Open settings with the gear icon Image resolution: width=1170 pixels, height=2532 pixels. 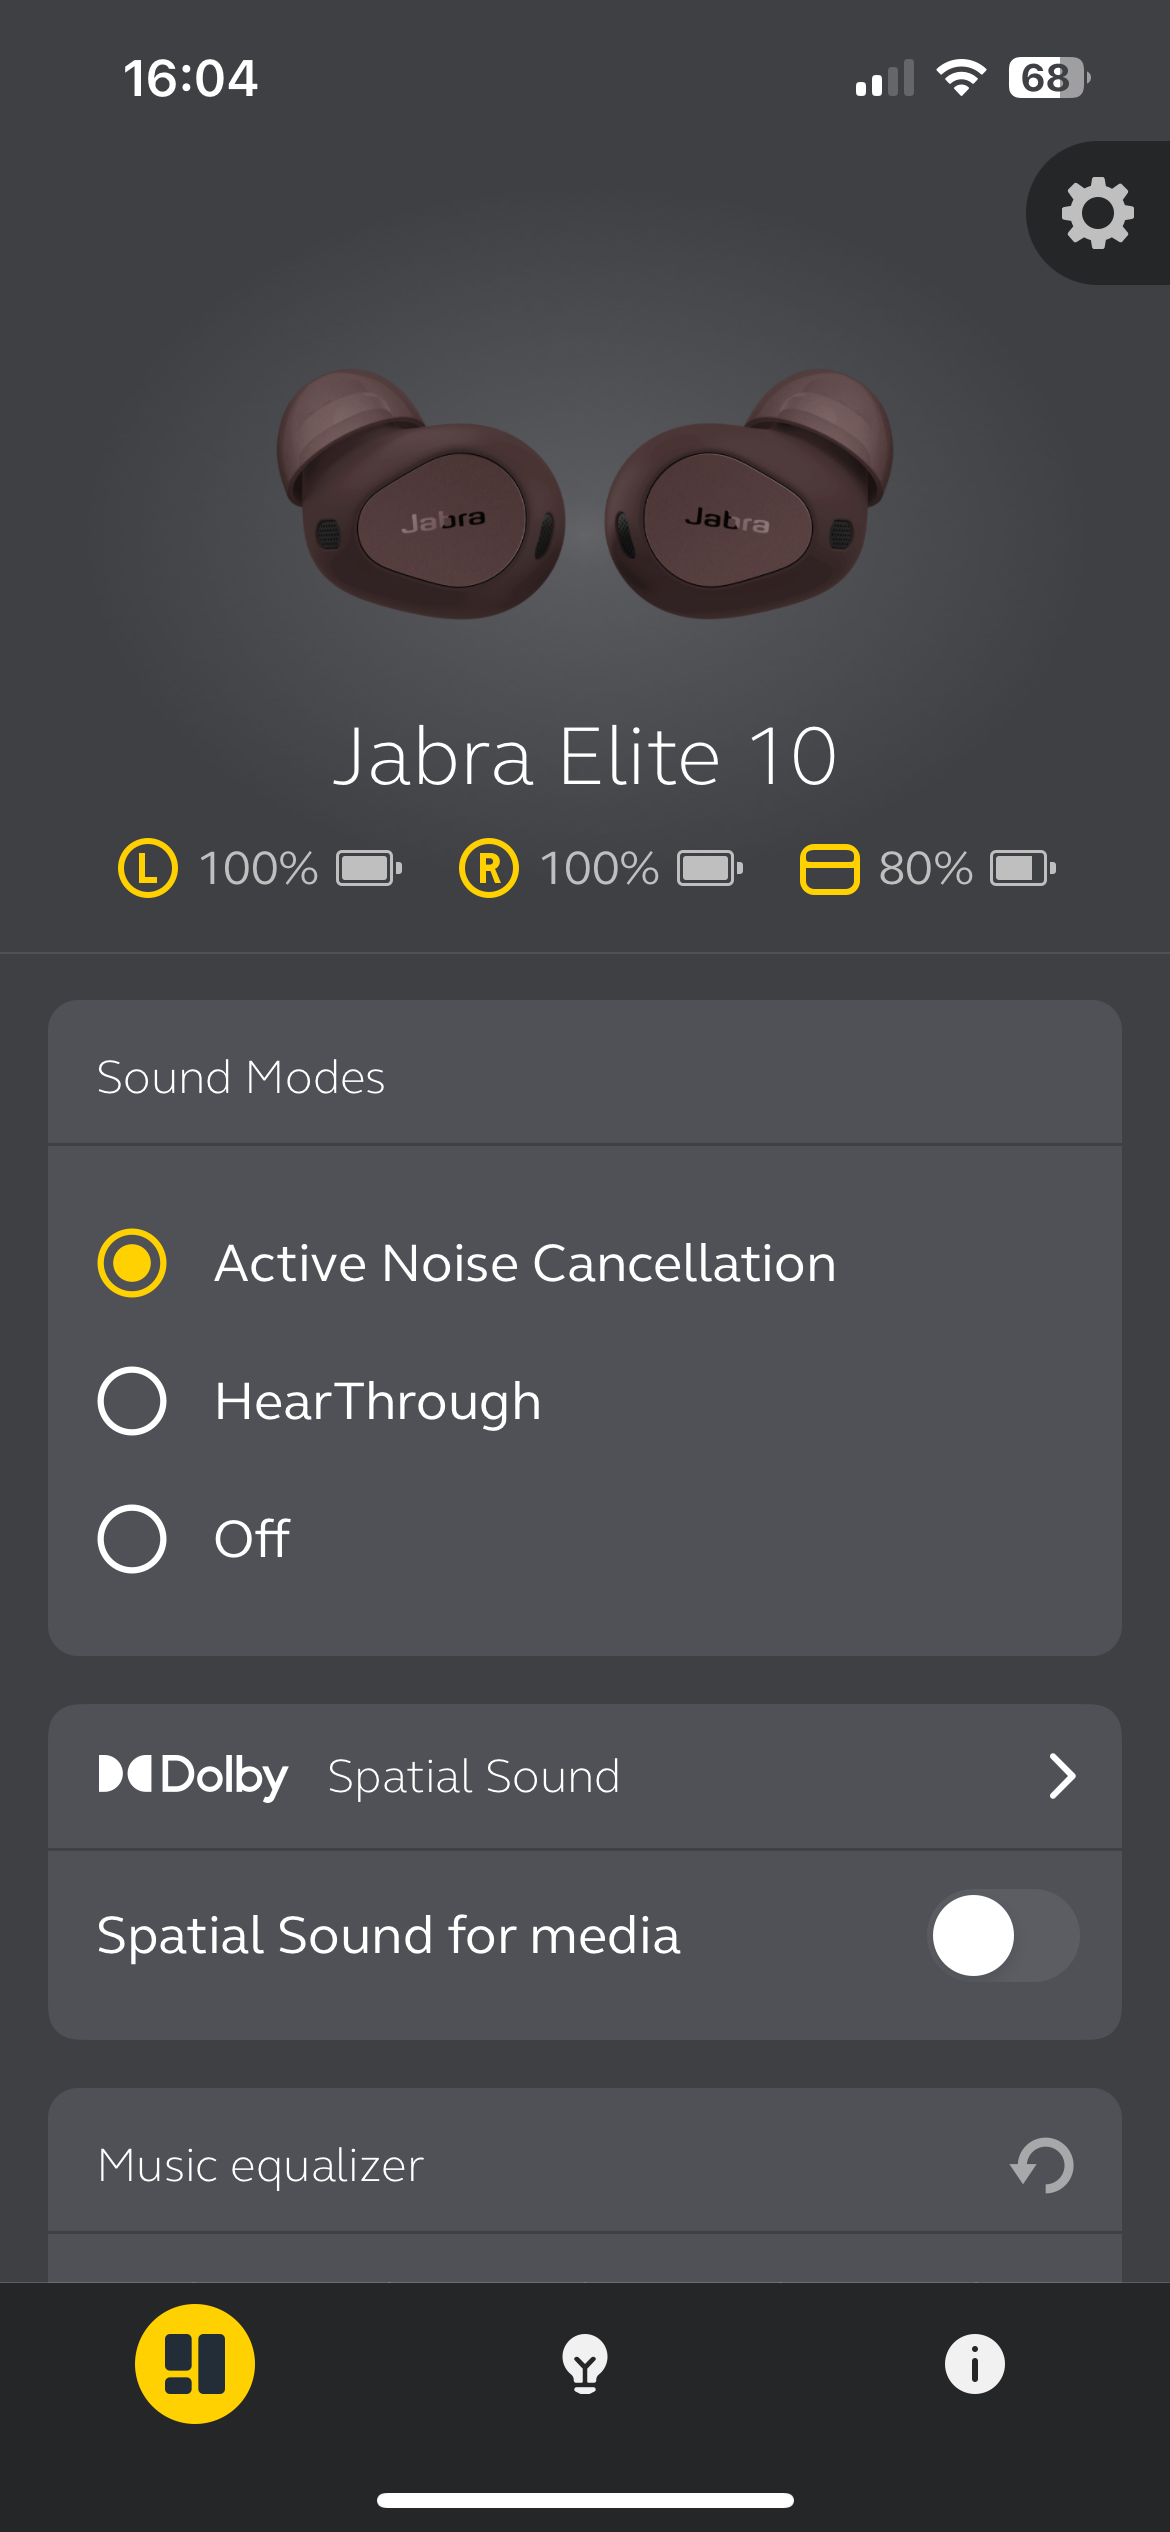click(1097, 212)
